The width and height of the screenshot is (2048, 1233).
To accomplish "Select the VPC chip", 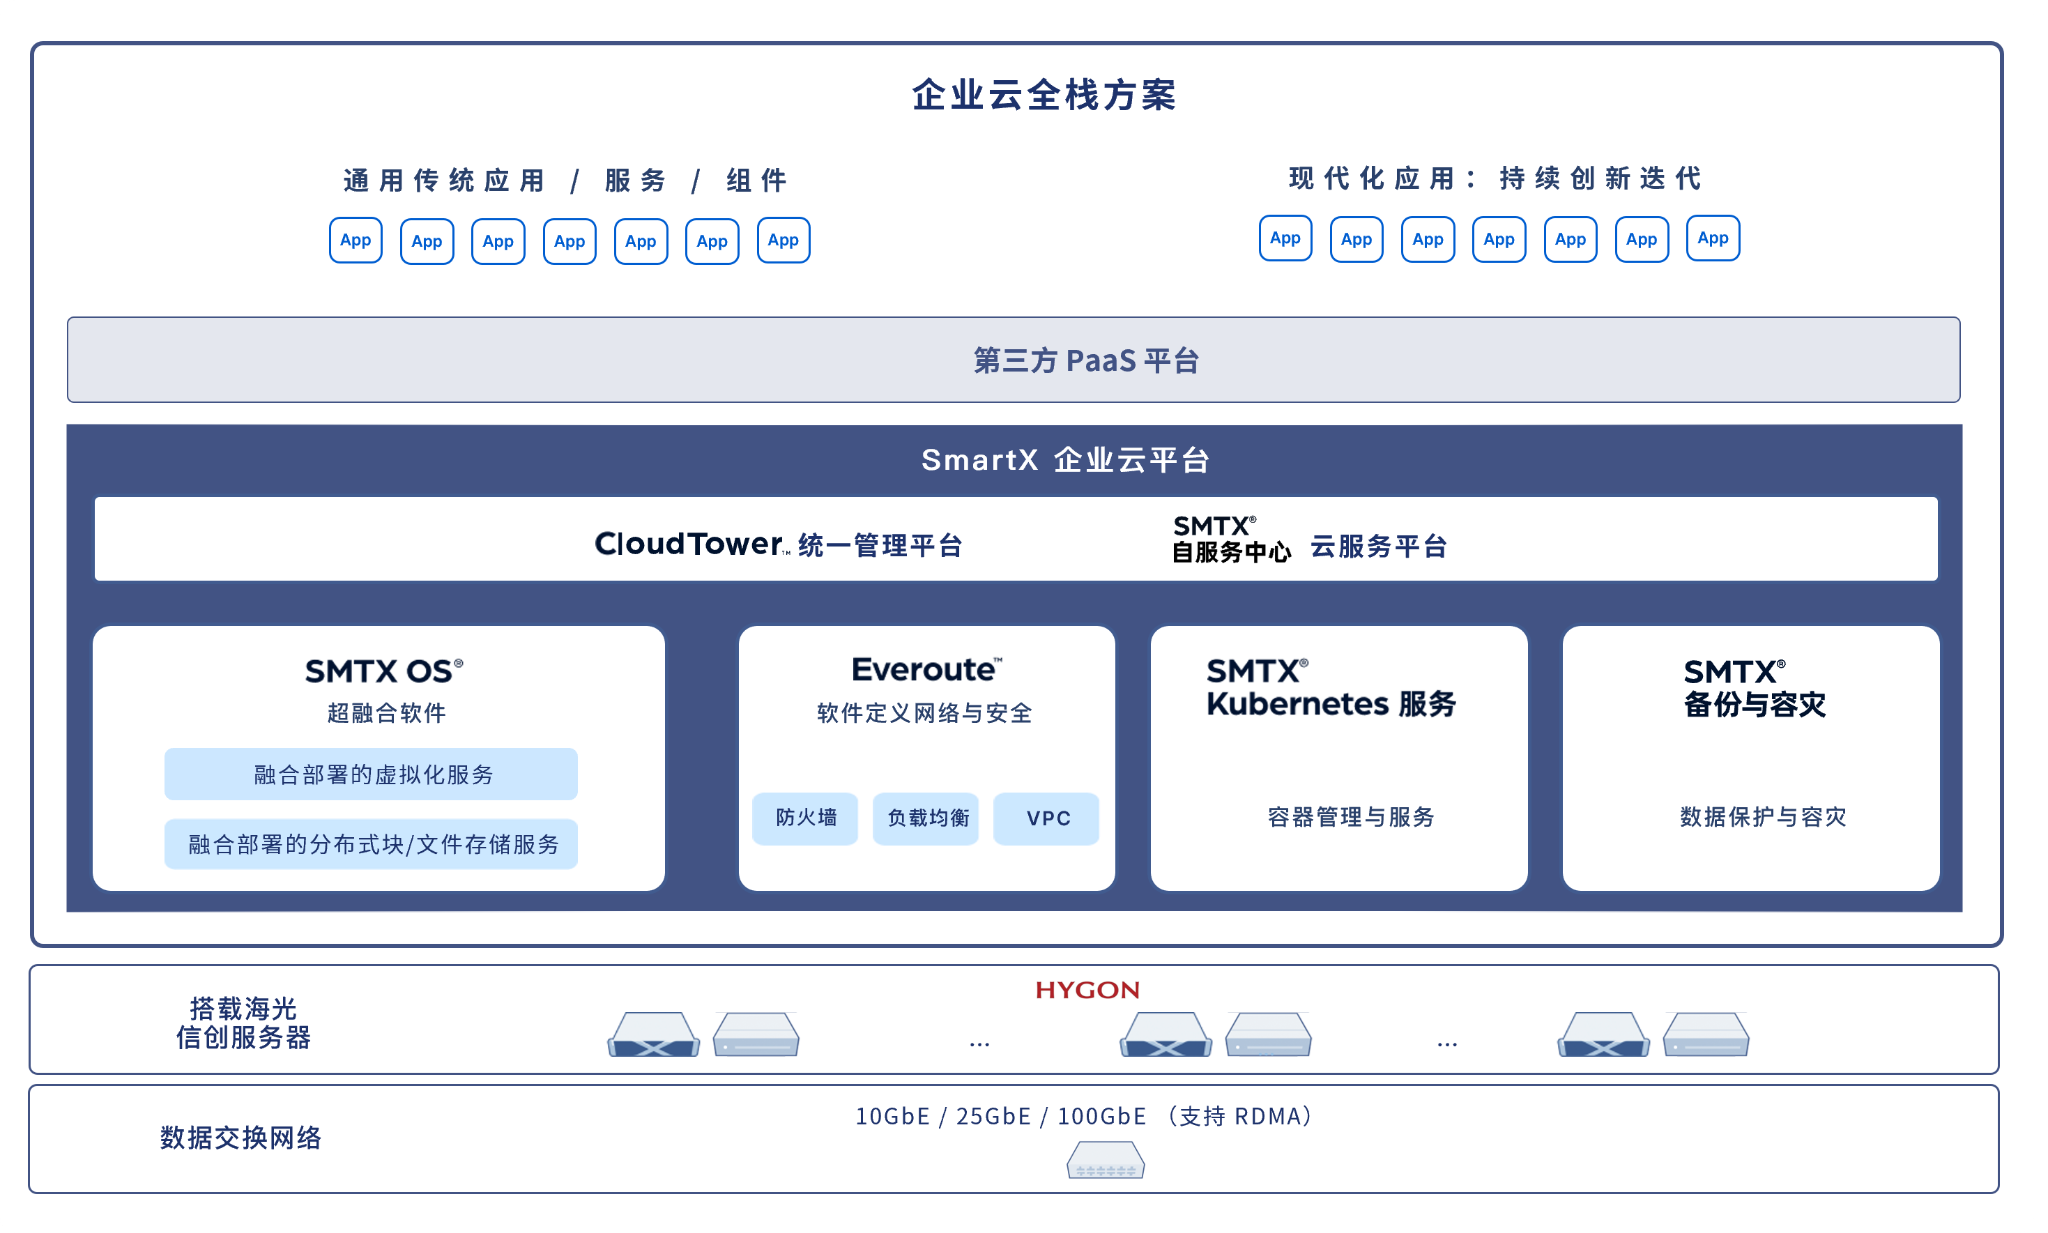I will [x=1047, y=818].
